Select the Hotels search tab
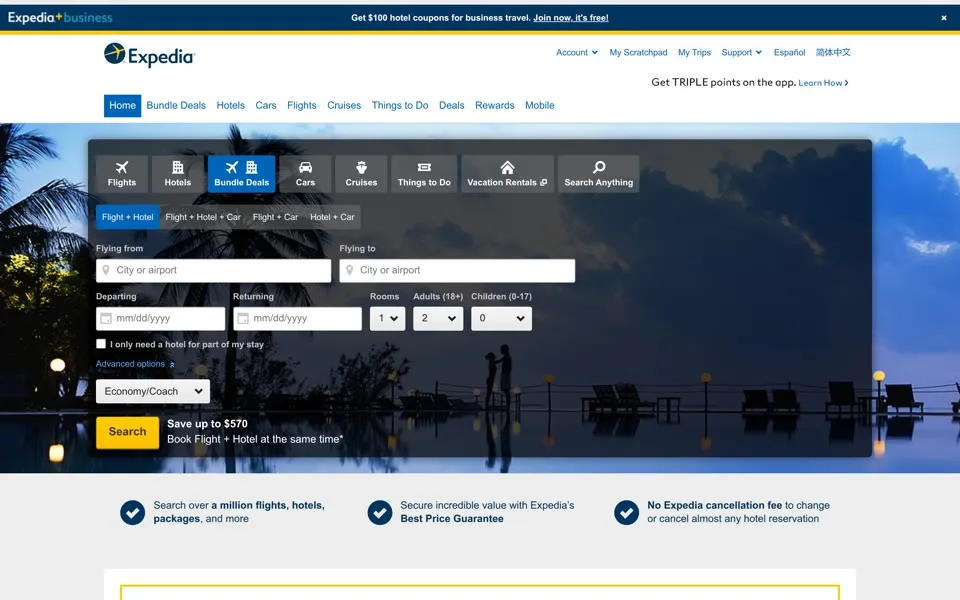960x600 pixels. (x=178, y=174)
